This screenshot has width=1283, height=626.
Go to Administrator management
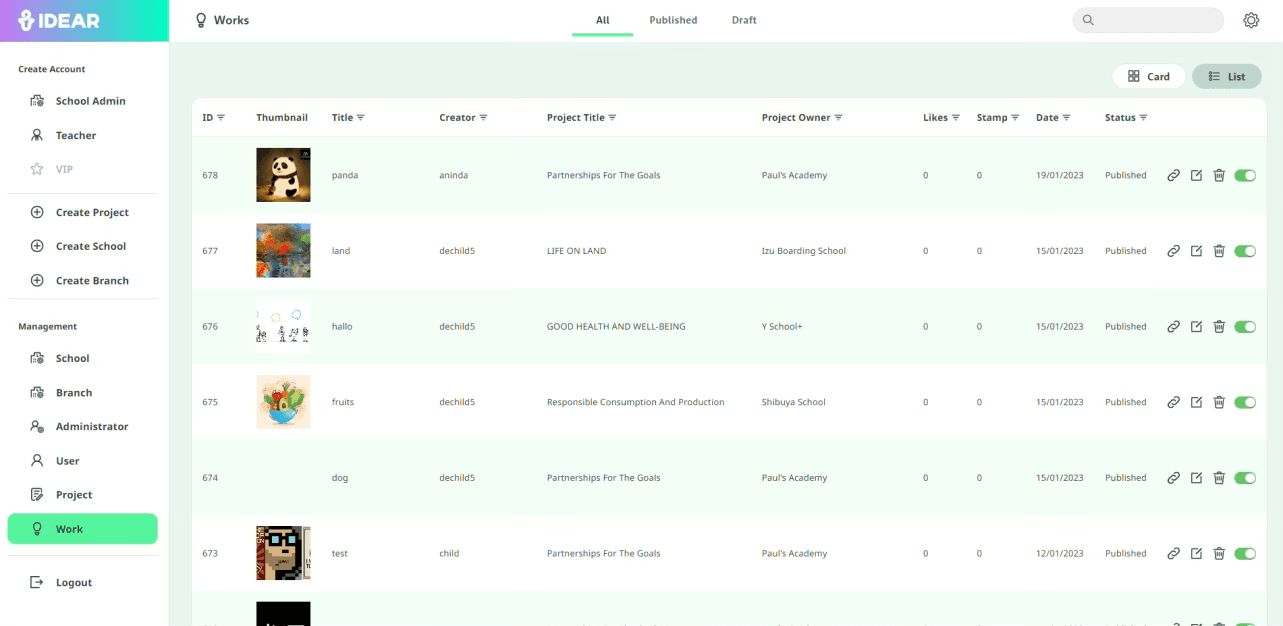point(83,427)
